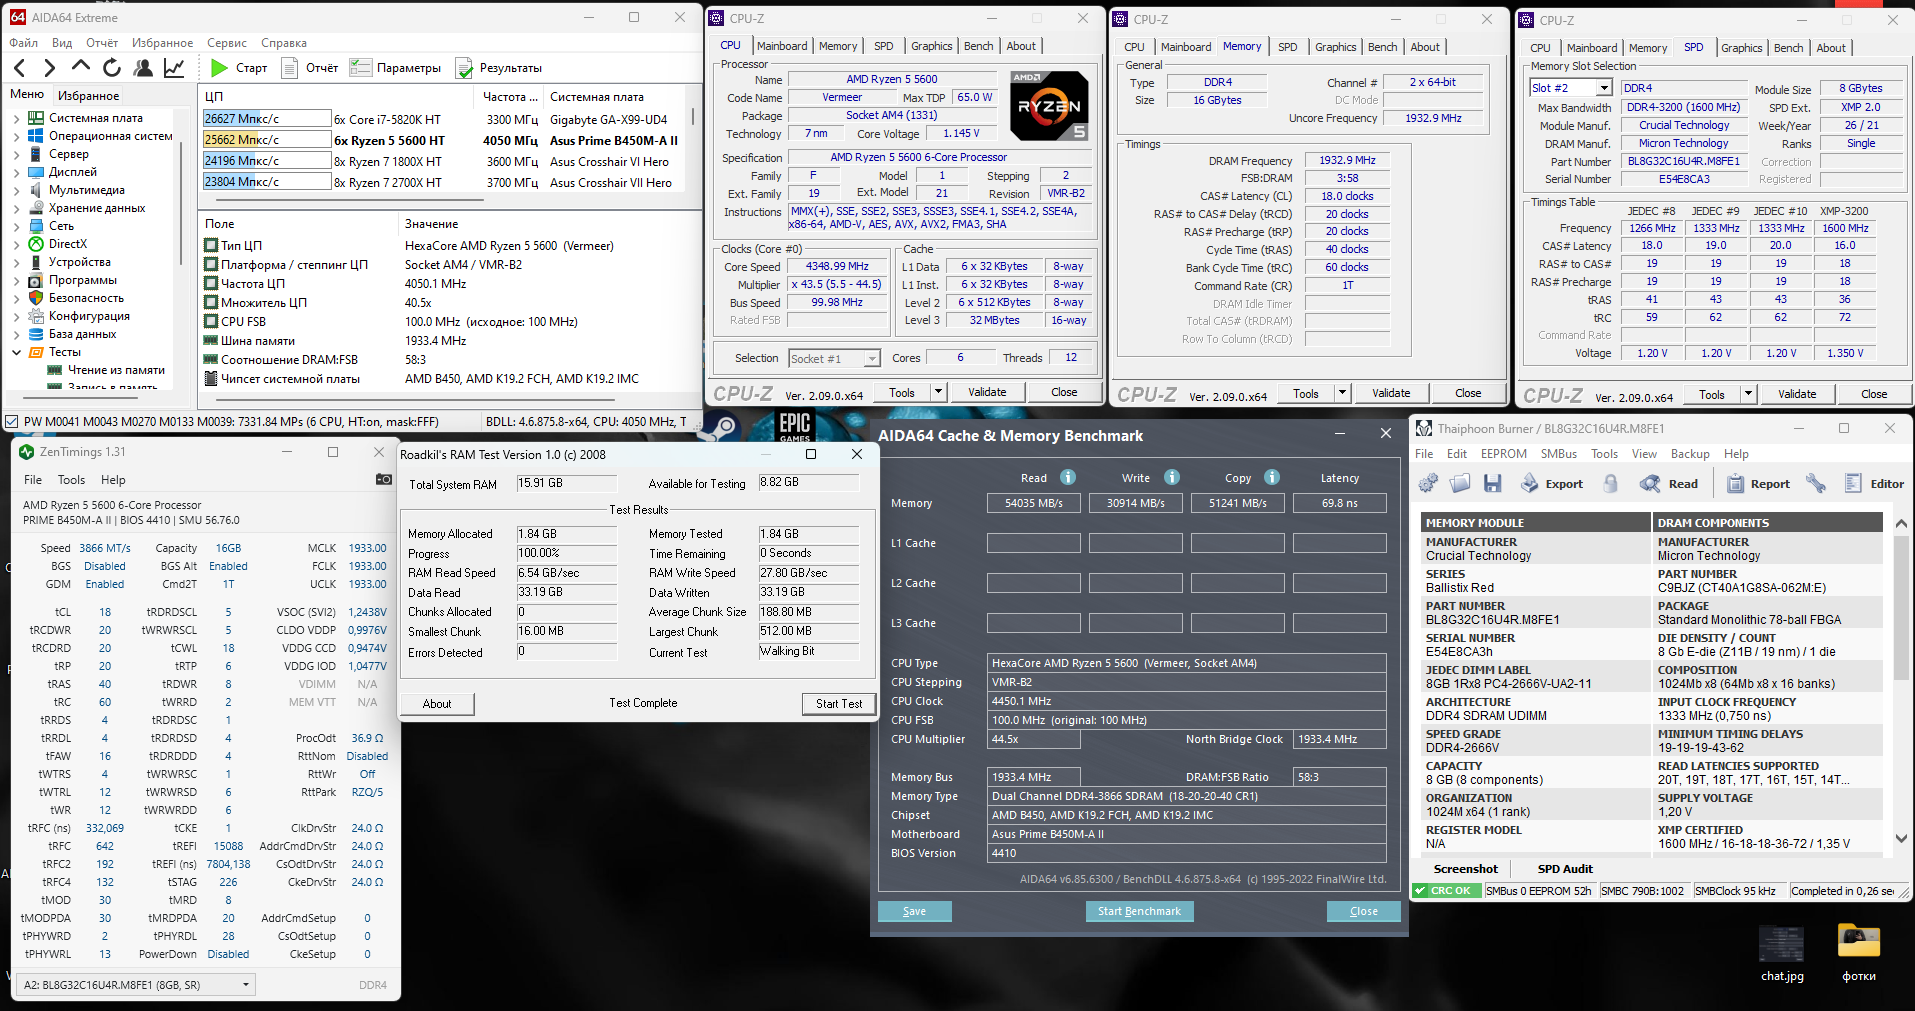This screenshot has width=1915, height=1011.
Task: Click Screenshot button in Thaiphoon Burner
Action: (x=1466, y=869)
